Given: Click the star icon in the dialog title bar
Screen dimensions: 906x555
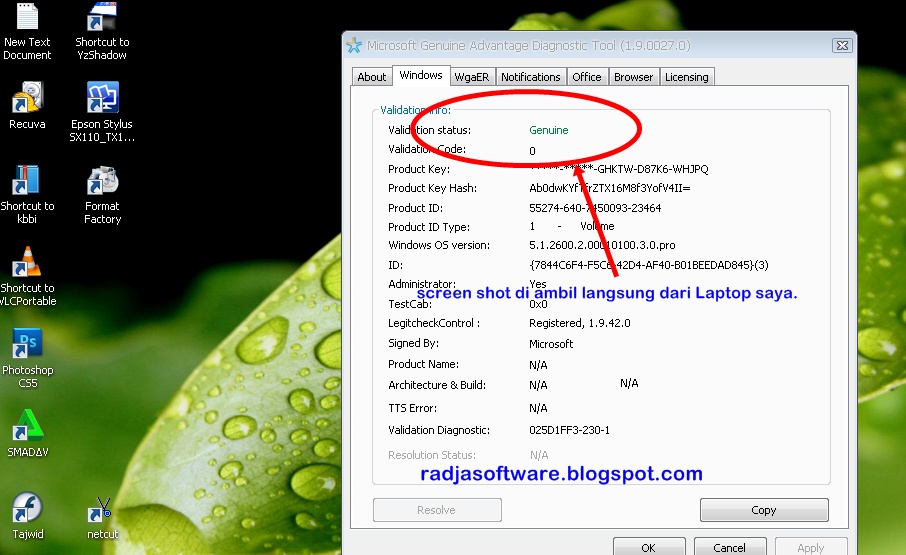Looking at the screenshot, I should 354,45.
